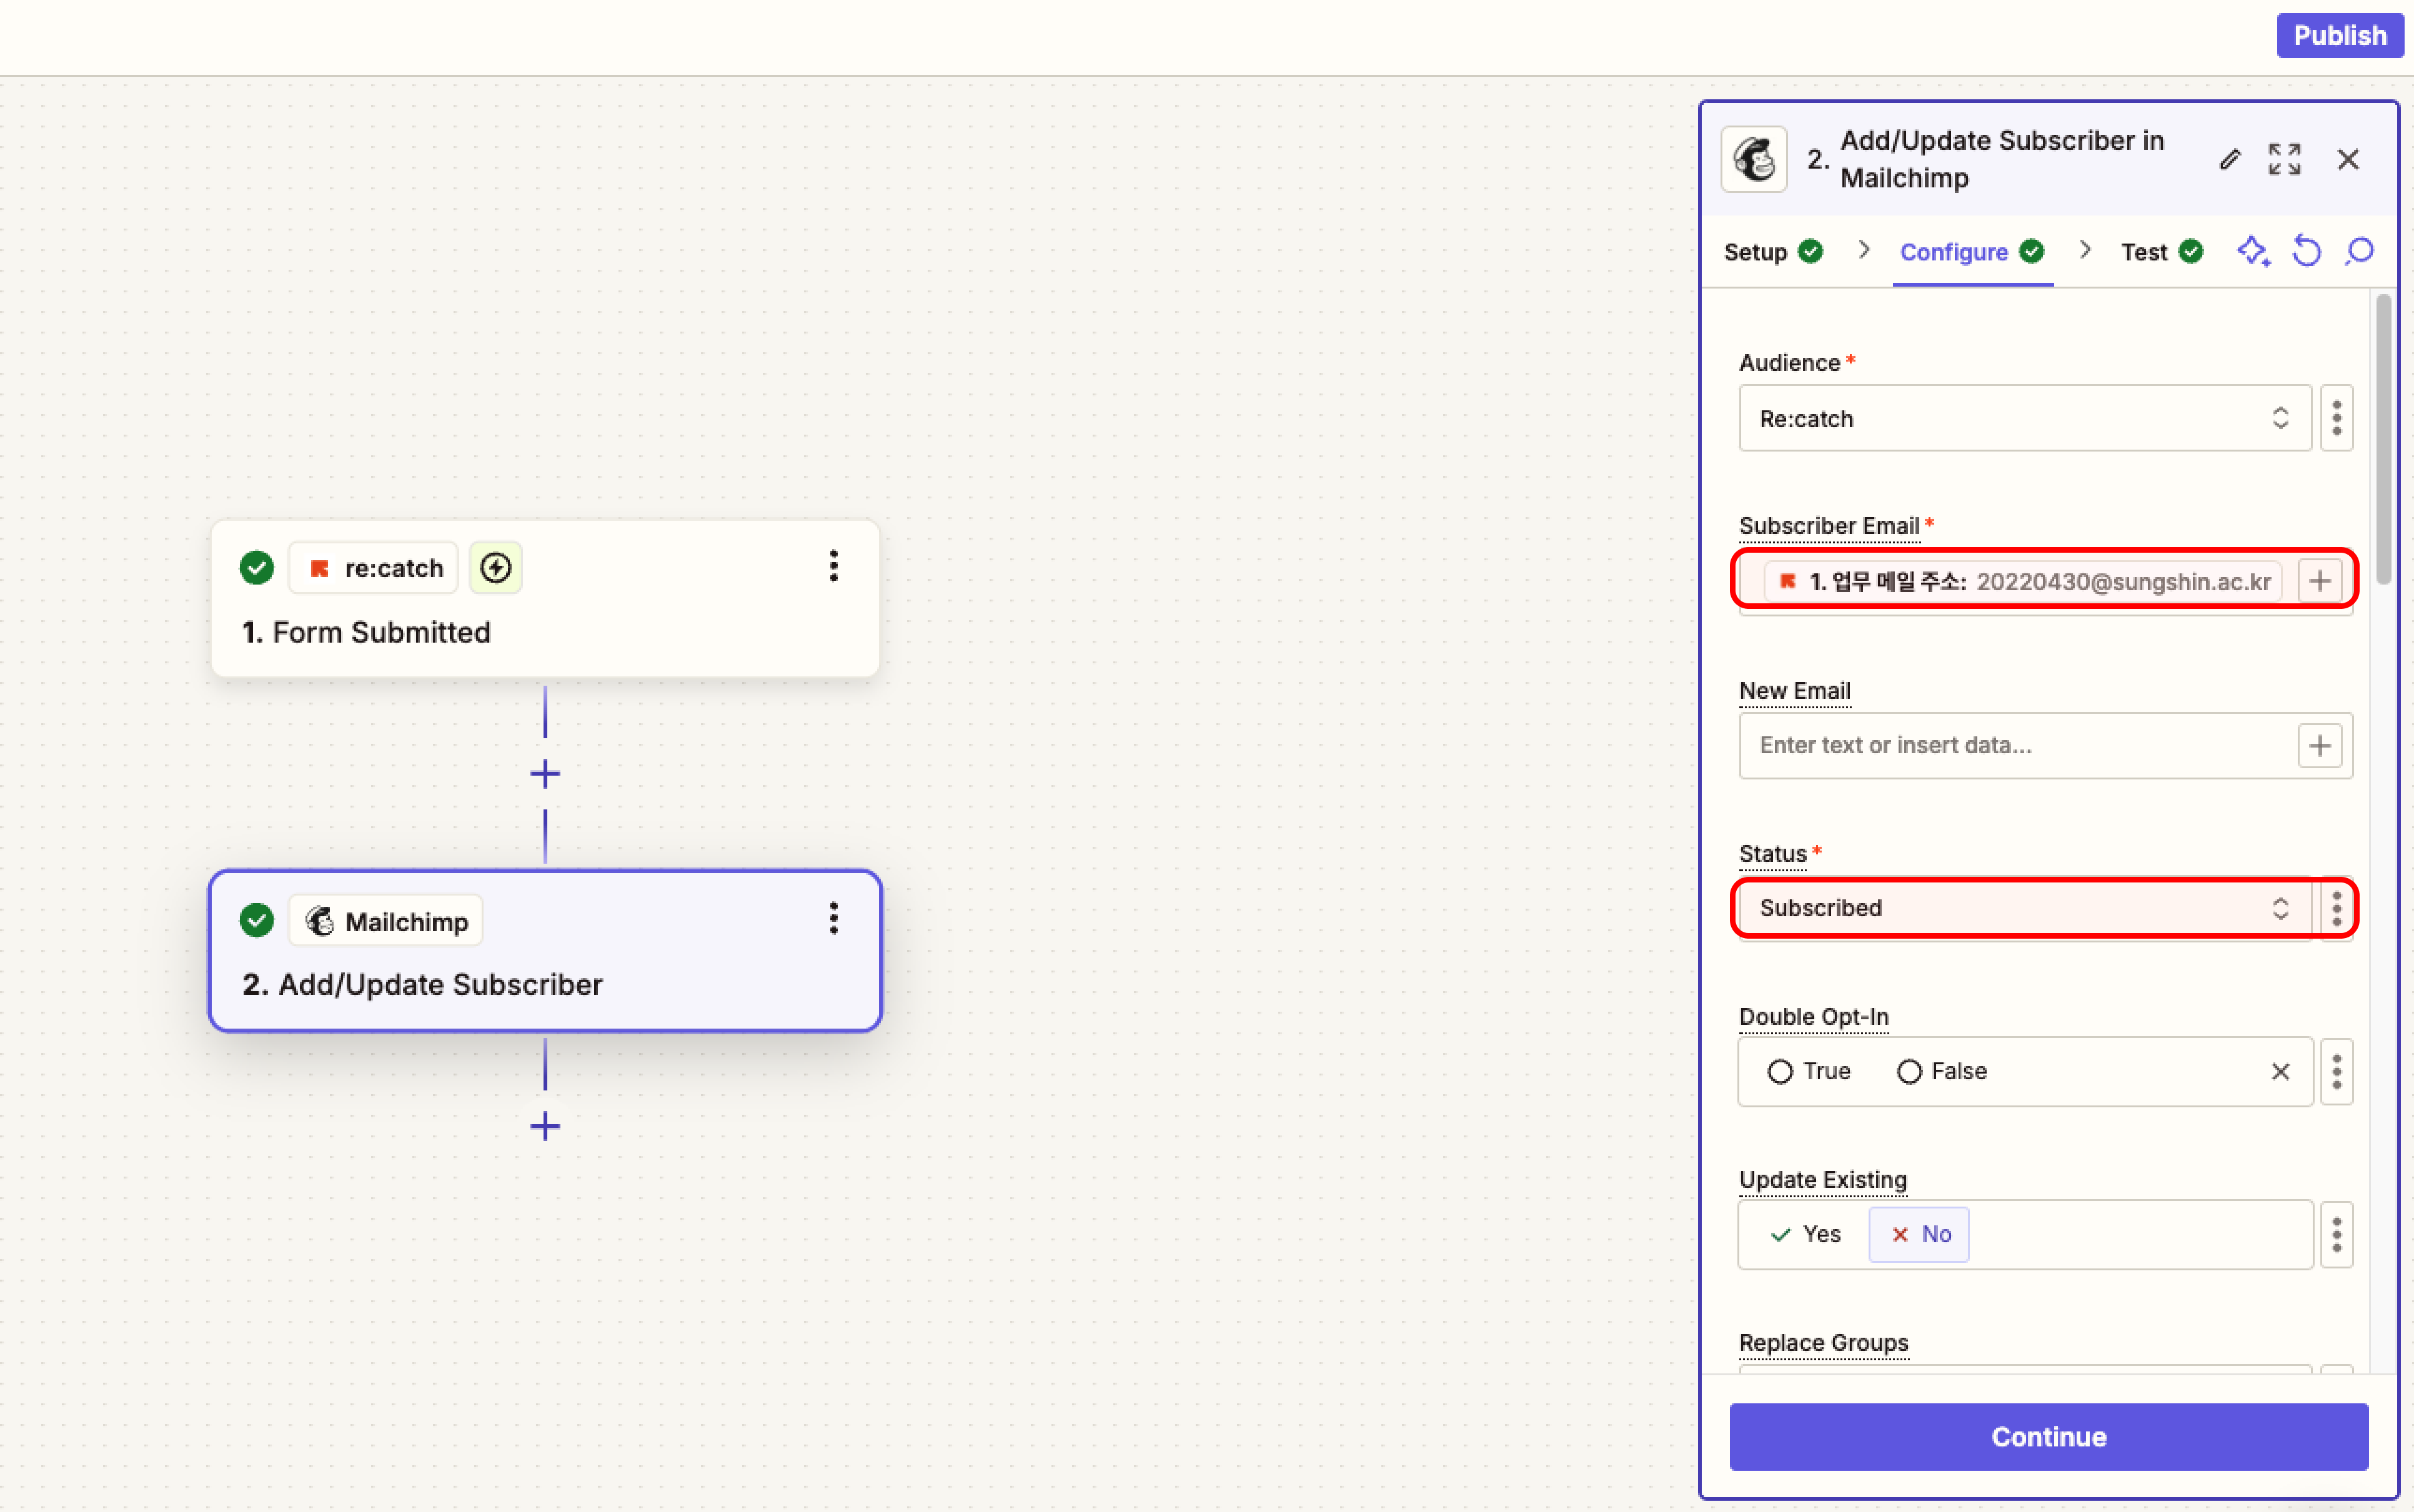This screenshot has height=1512, width=2414.
Task: Insert data into Subscriber Email with plus
Action: click(2320, 581)
